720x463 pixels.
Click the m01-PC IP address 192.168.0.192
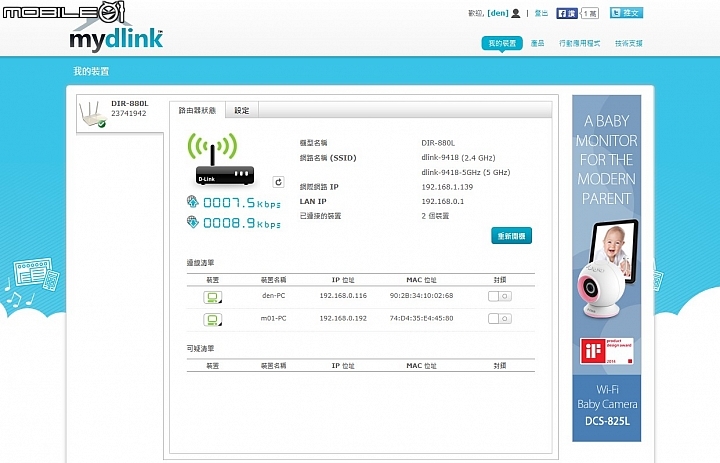click(343, 318)
